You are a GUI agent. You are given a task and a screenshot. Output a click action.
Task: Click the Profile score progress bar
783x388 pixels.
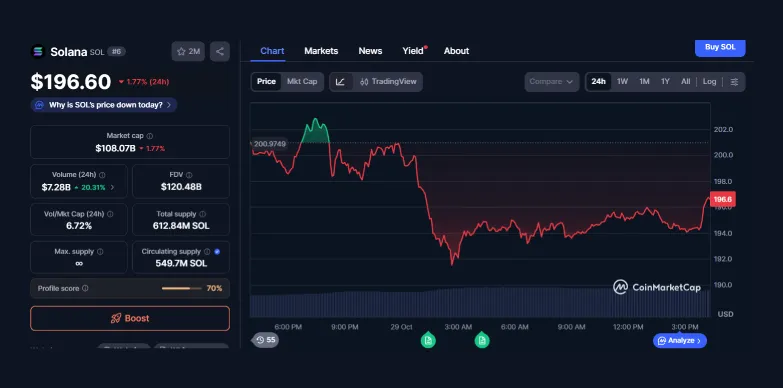(181, 289)
